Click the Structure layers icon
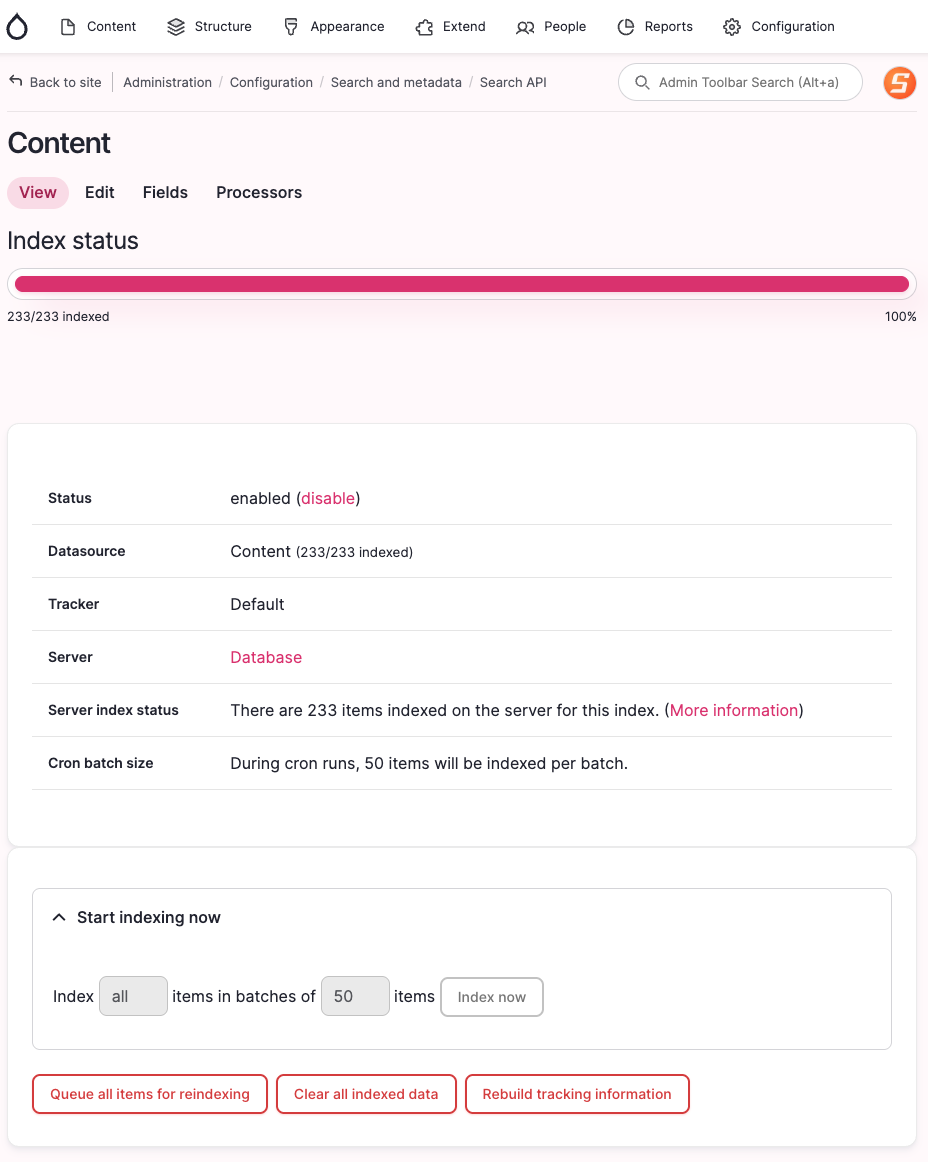Viewport: 928px width, 1162px height. tap(176, 27)
